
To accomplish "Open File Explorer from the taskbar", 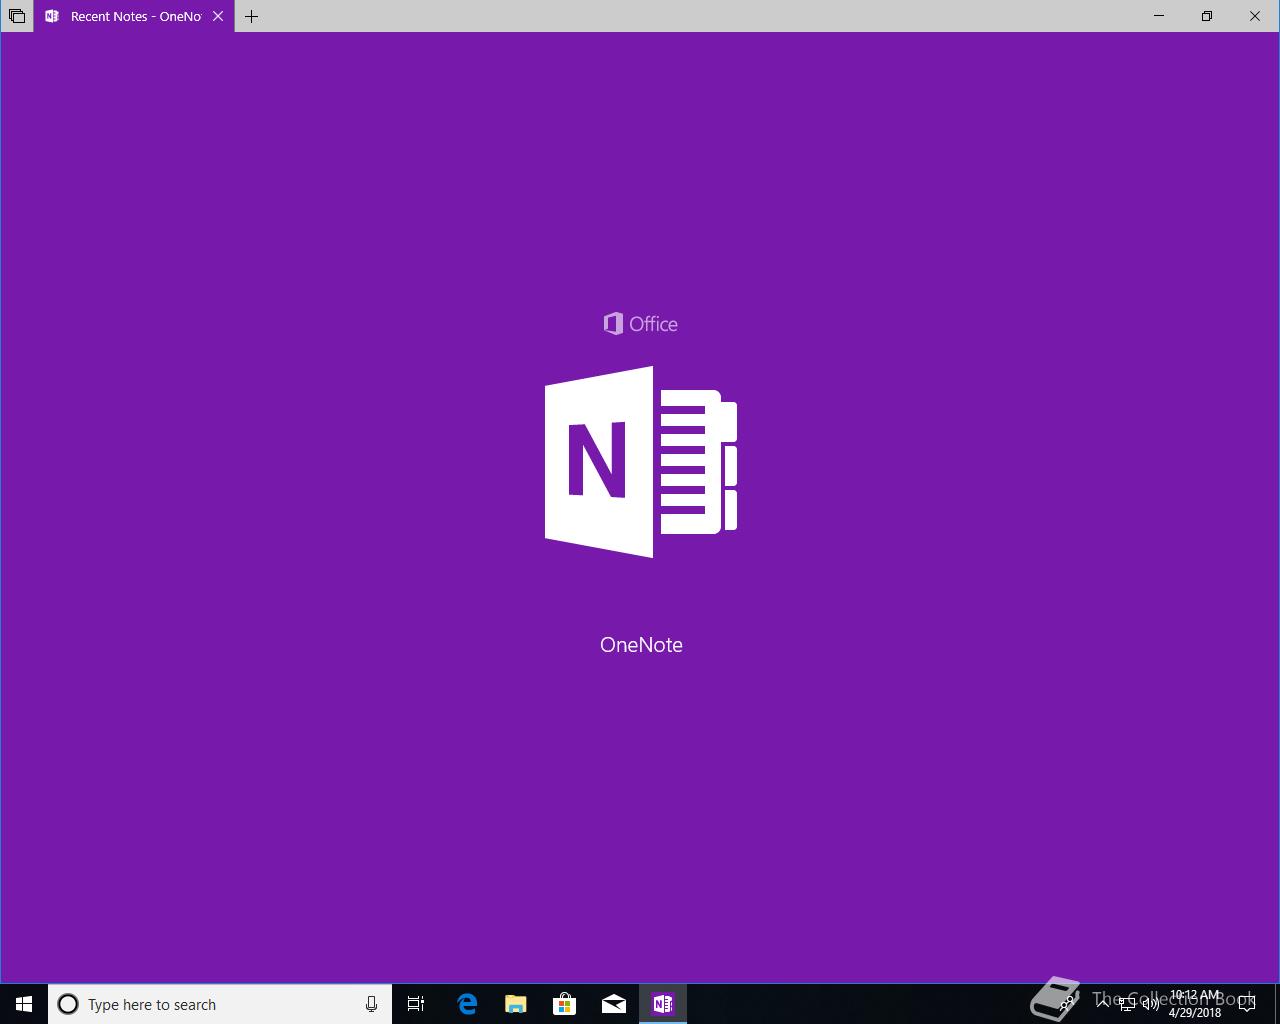I will [x=516, y=1004].
